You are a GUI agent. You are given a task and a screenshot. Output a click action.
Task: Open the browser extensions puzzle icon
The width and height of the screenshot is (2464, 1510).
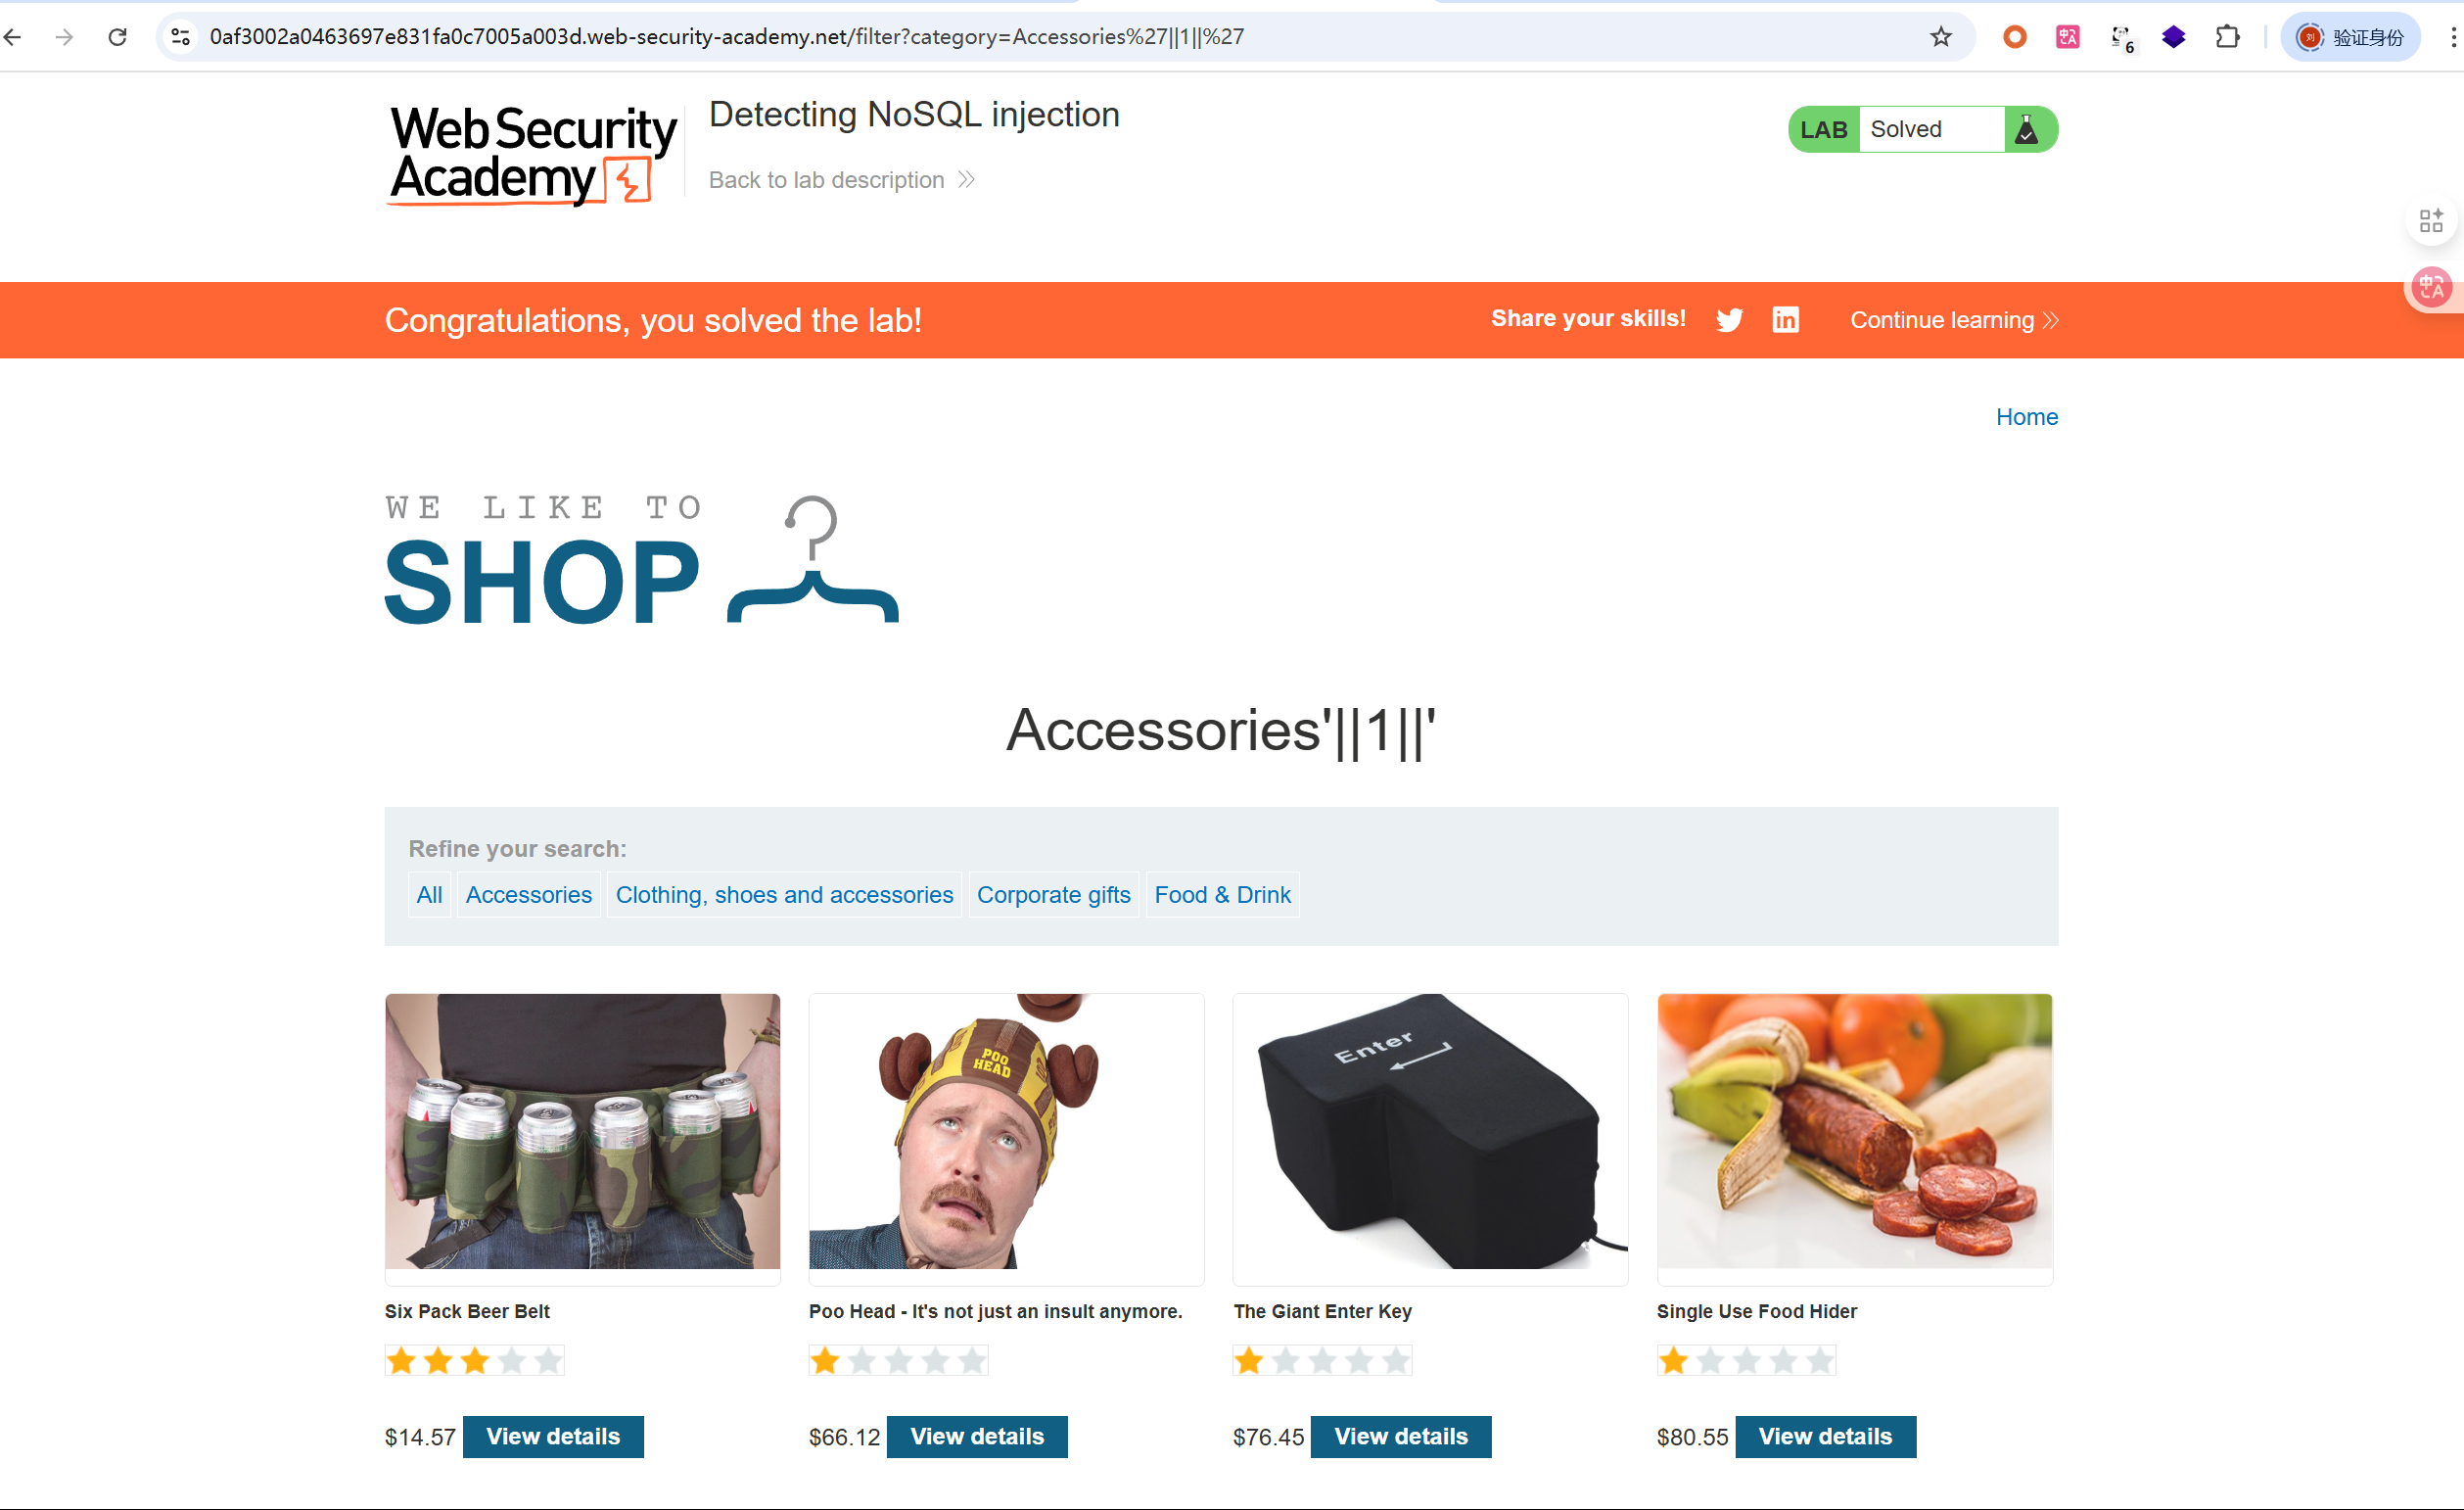pyautogui.click(x=2227, y=37)
